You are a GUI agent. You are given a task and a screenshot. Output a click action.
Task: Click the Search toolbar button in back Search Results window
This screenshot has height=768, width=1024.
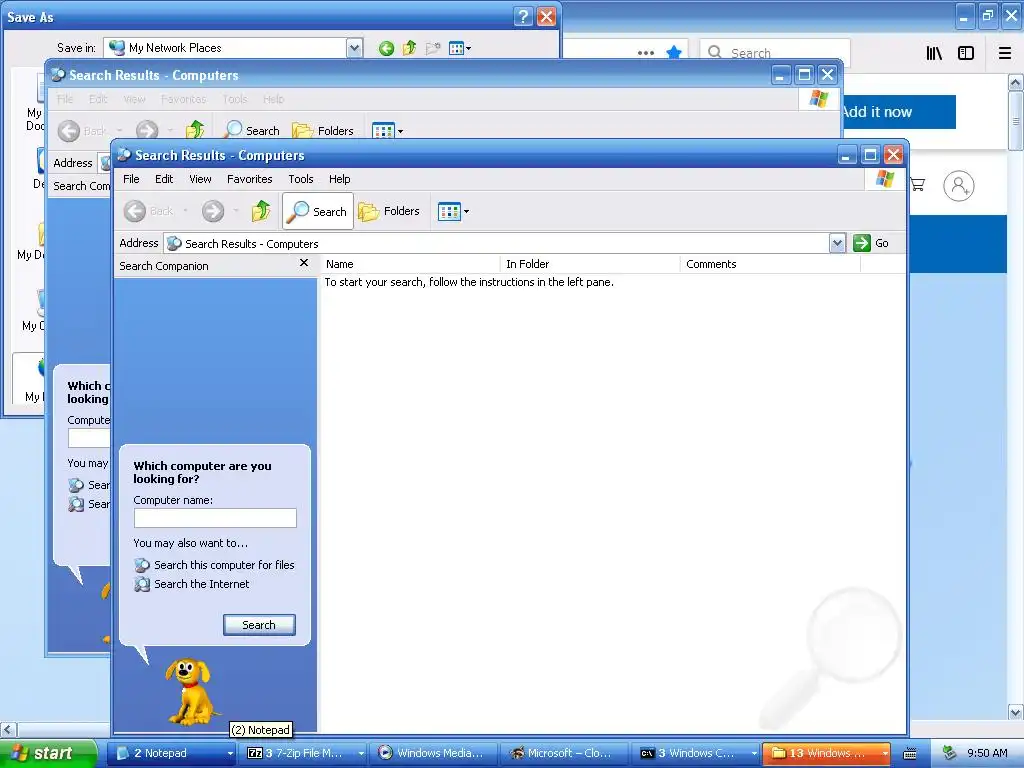(252, 131)
